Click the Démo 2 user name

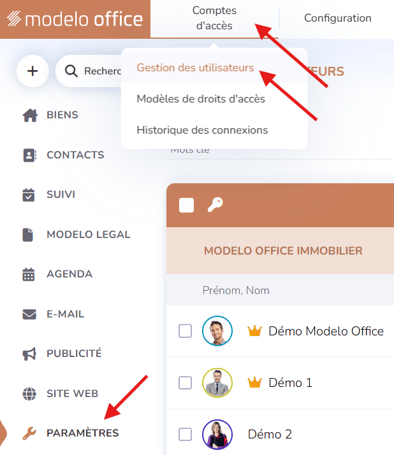tap(270, 434)
